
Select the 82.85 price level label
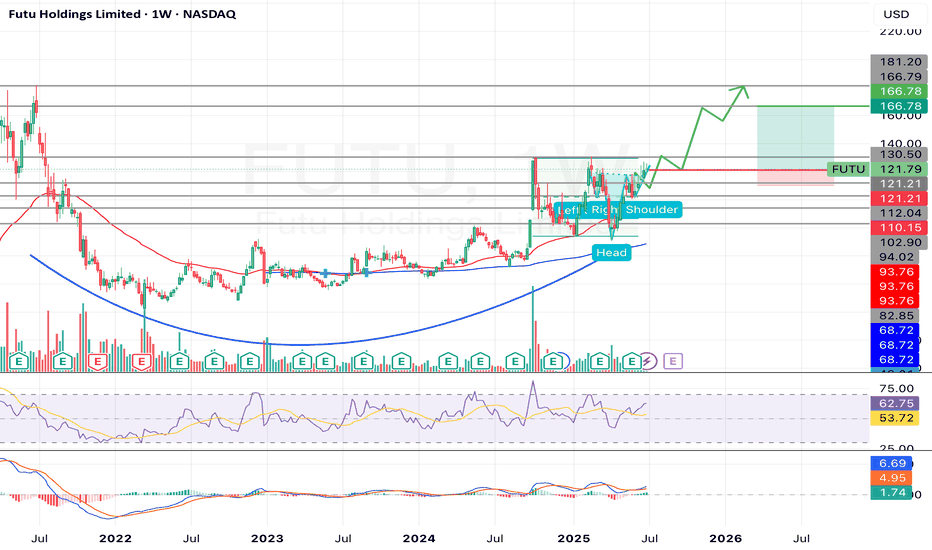(895, 316)
